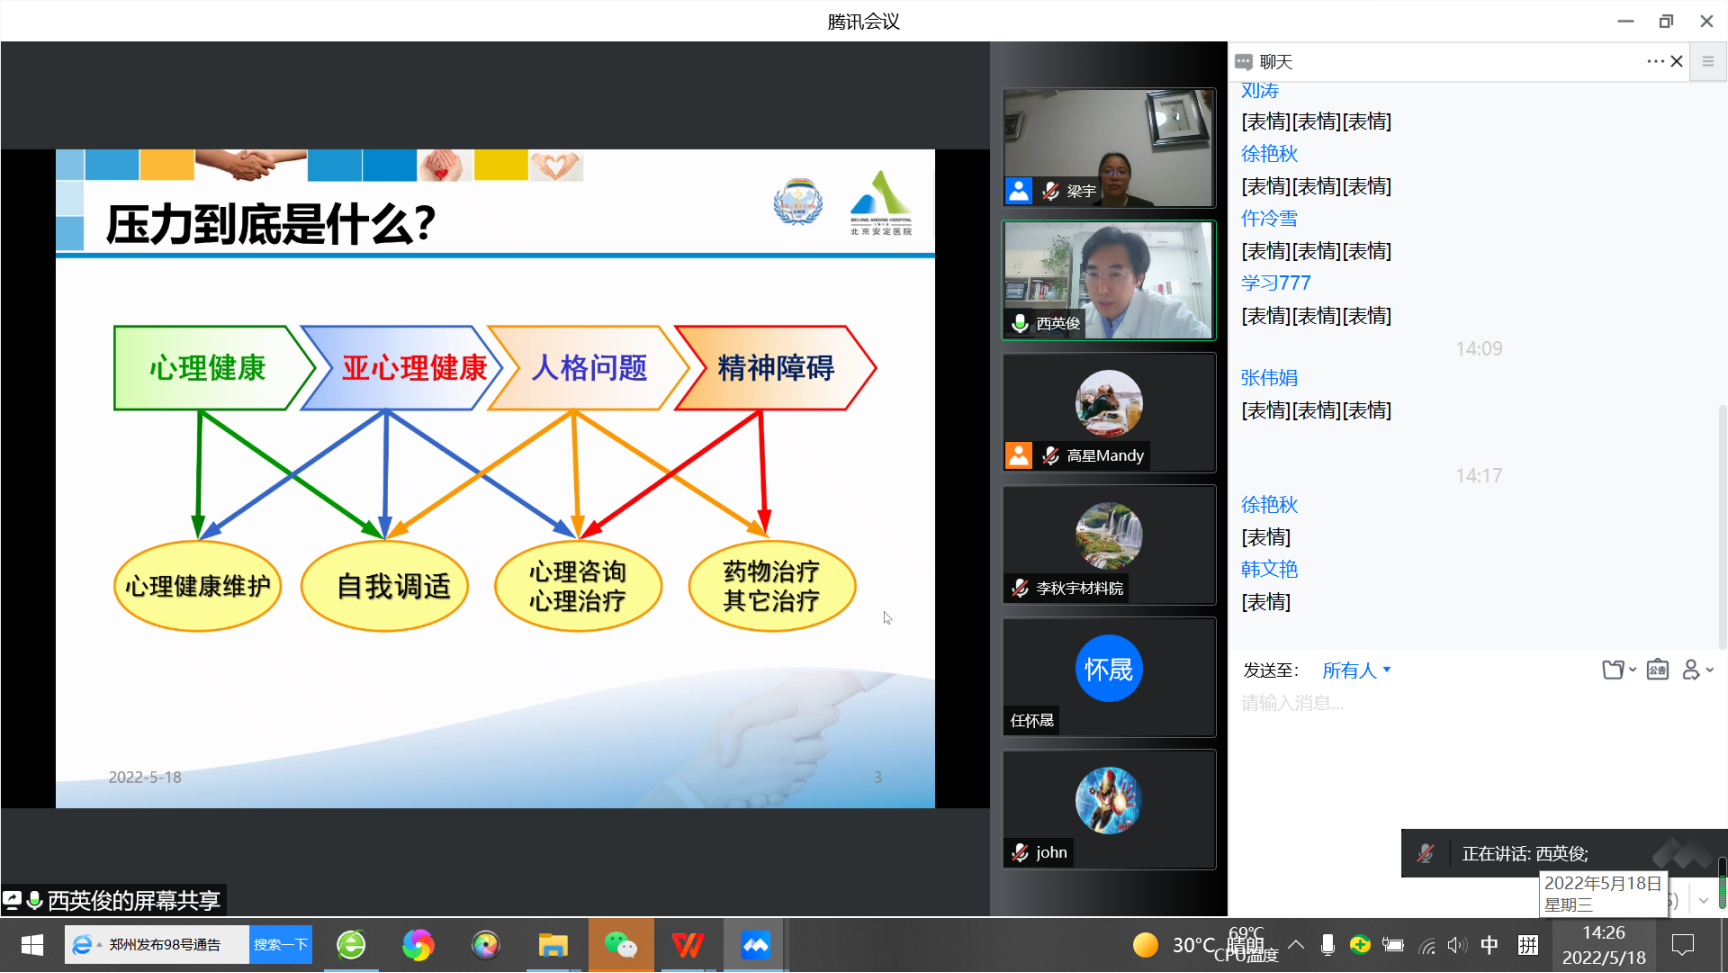
Task: Click the muted mic icon in the 正在讲话 bar
Action: 1425,854
